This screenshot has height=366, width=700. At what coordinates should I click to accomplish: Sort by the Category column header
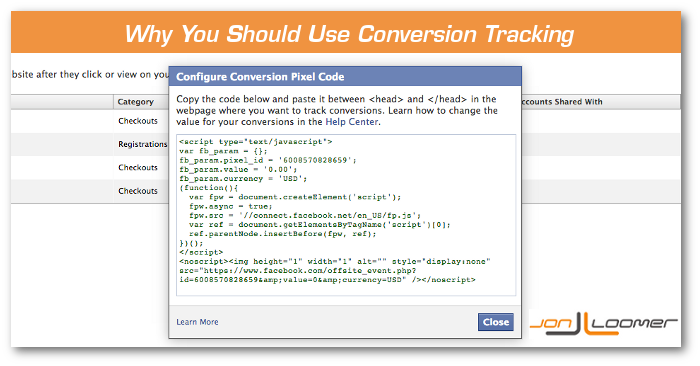point(136,102)
